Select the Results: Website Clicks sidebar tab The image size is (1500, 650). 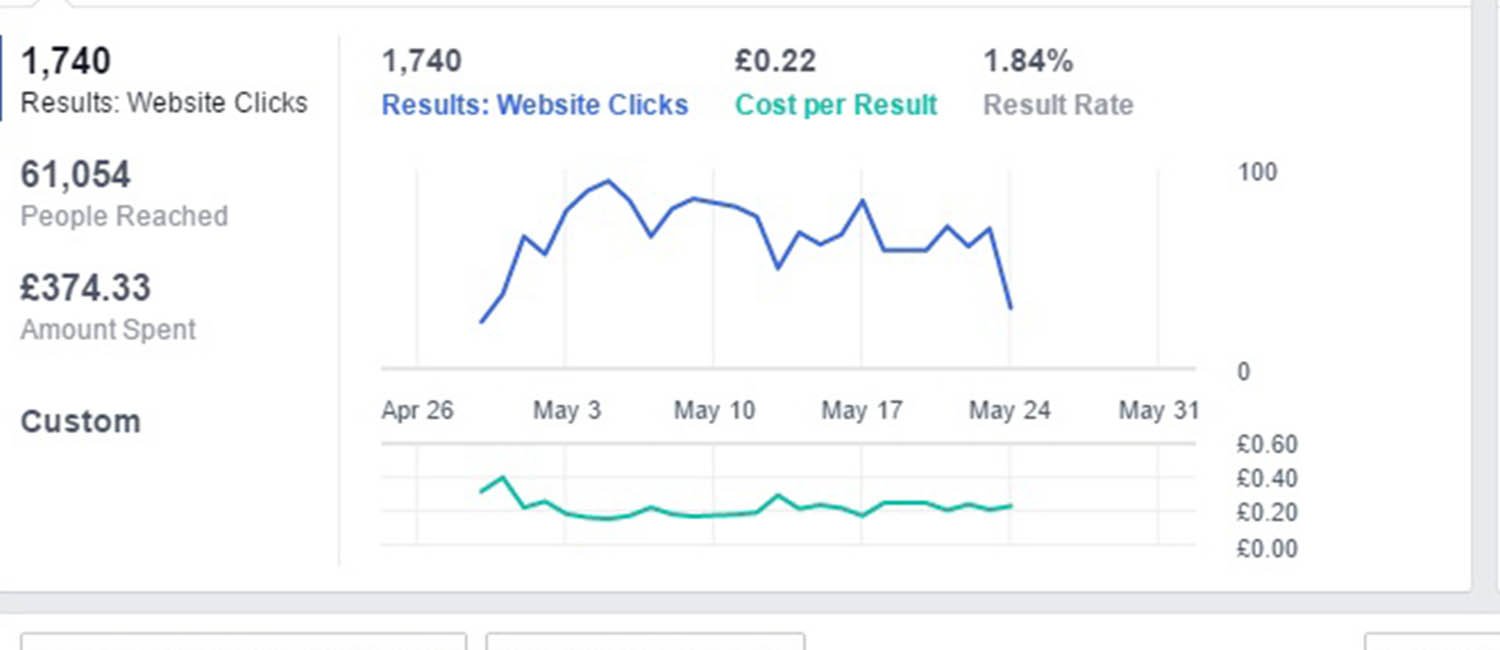164,80
